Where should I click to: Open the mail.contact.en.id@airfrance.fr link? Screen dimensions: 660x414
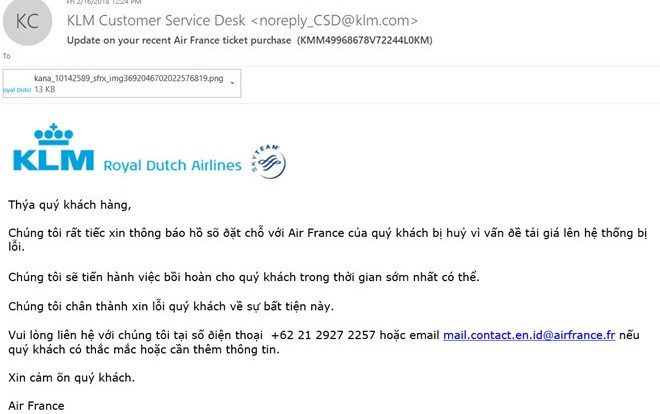(529, 335)
